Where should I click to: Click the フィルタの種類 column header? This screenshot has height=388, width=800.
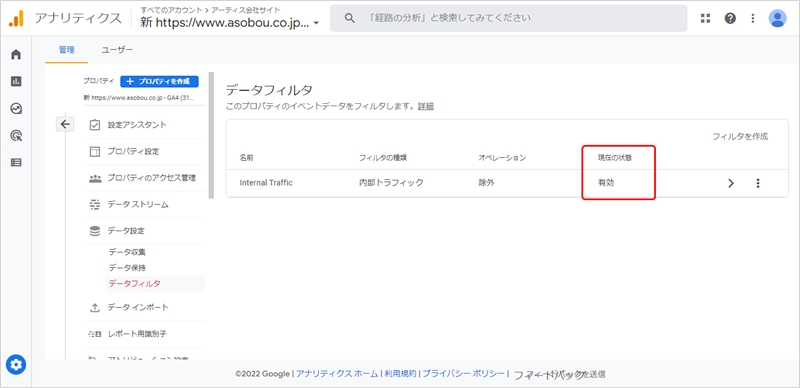pos(383,158)
